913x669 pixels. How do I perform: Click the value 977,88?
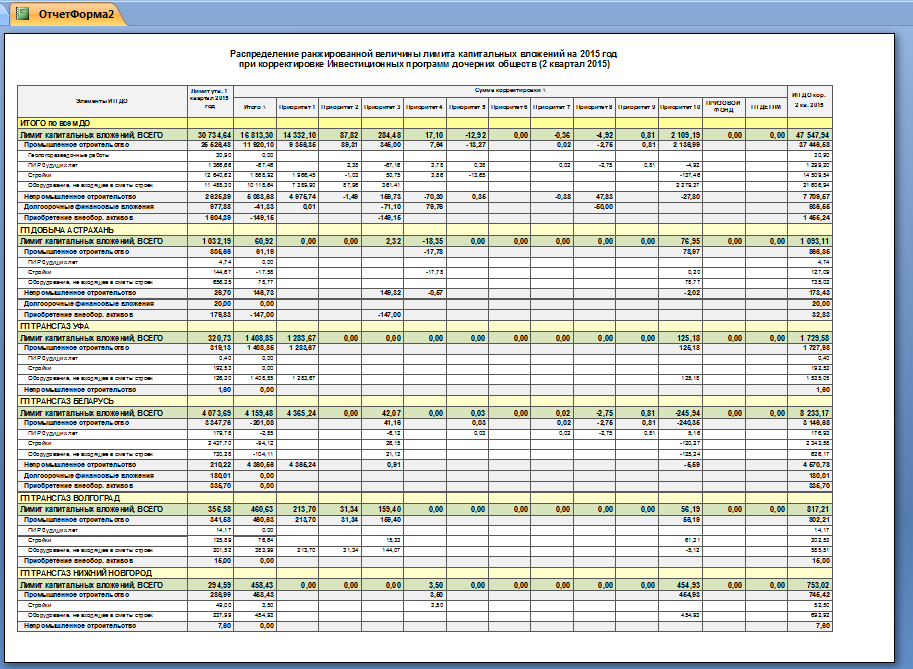click(x=220, y=207)
